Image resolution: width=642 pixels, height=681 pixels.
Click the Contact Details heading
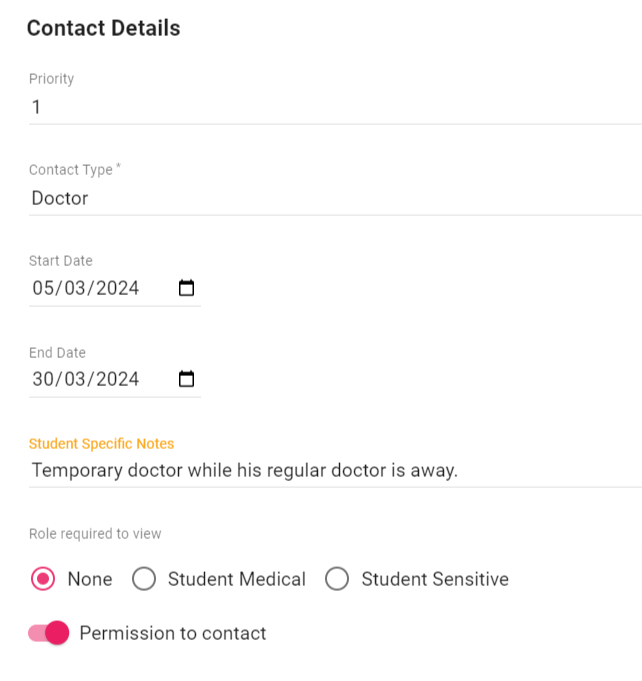coord(103,28)
